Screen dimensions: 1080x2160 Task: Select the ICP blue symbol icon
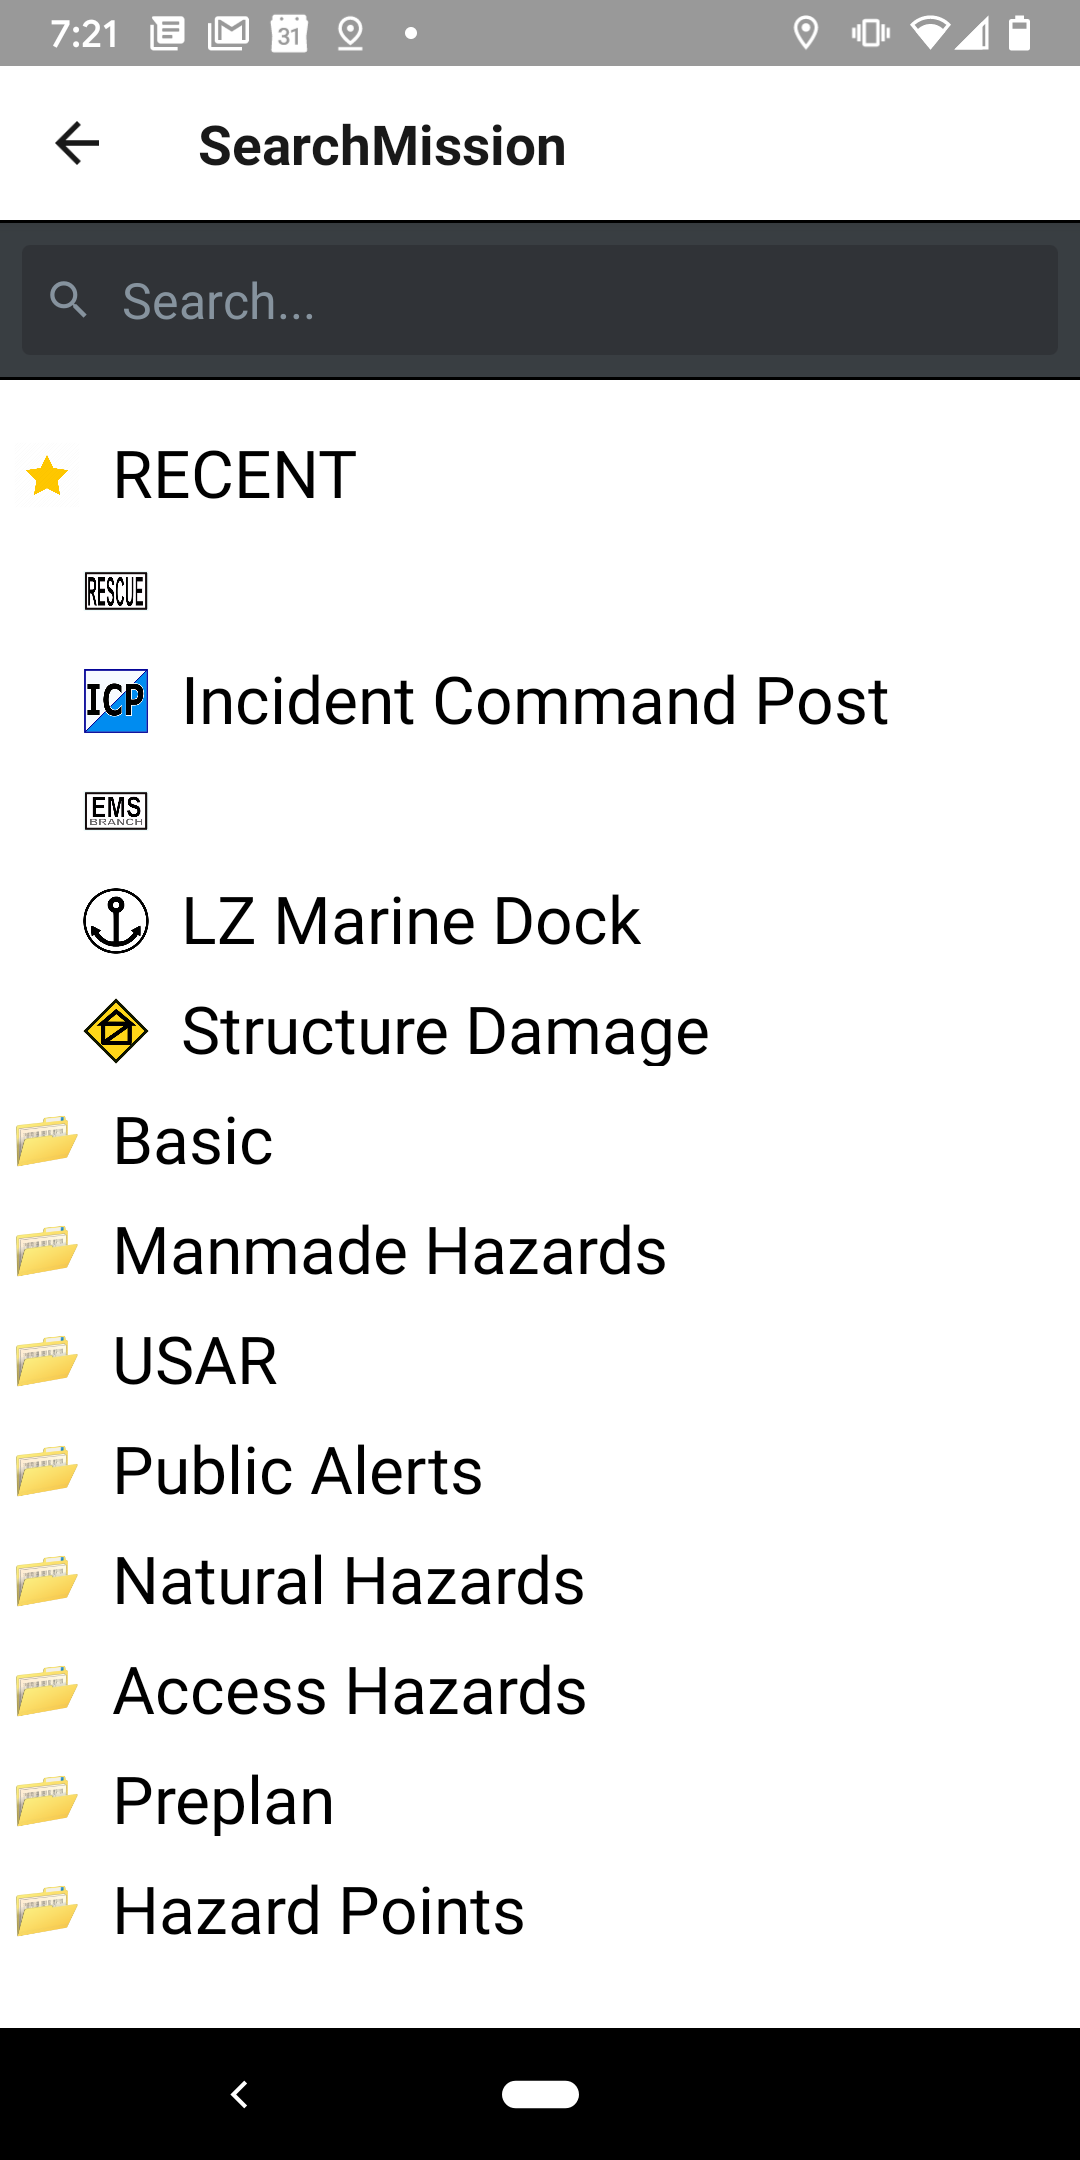[116, 701]
